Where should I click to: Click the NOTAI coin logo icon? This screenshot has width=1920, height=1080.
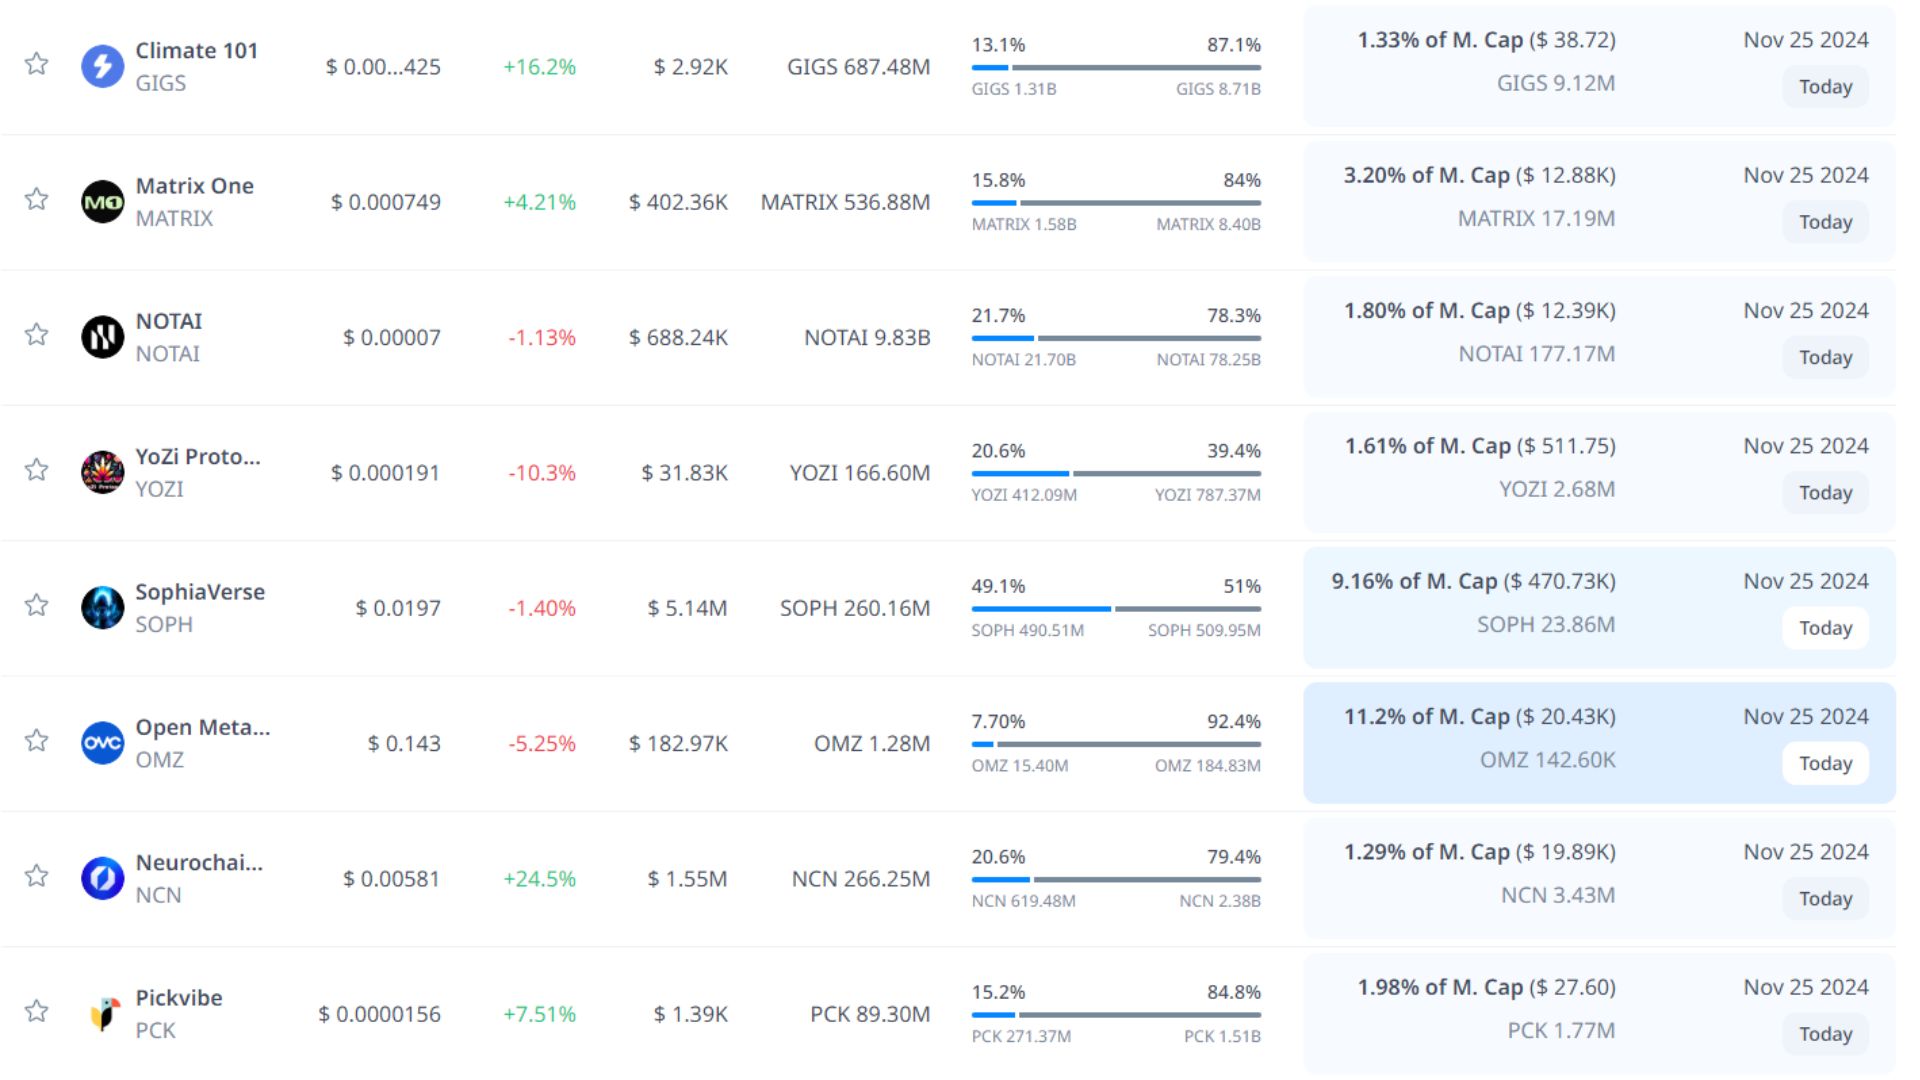[102, 337]
